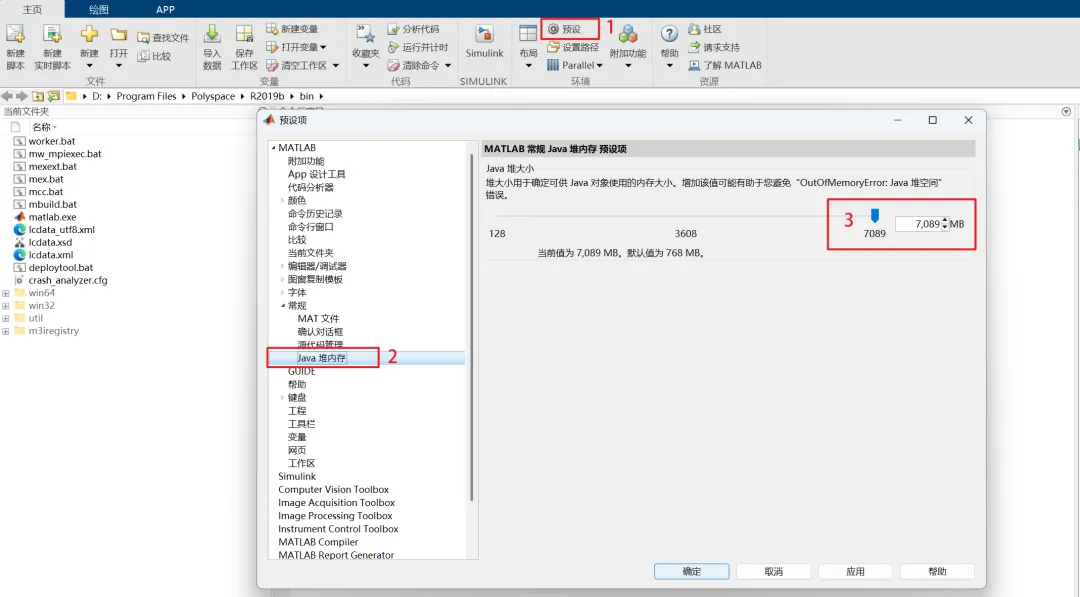The width and height of the screenshot is (1080, 597).
Task: Click New Variable (新建变量) button
Action: (x=293, y=29)
